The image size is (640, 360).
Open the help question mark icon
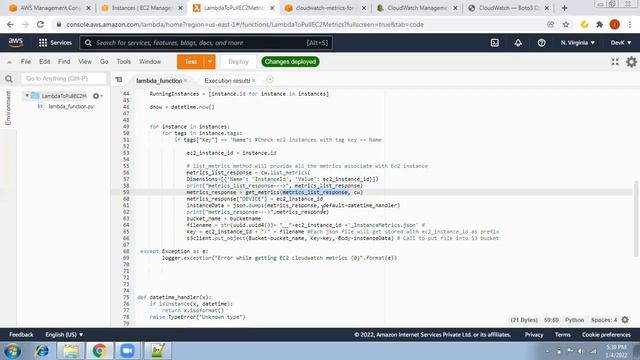[541, 42]
